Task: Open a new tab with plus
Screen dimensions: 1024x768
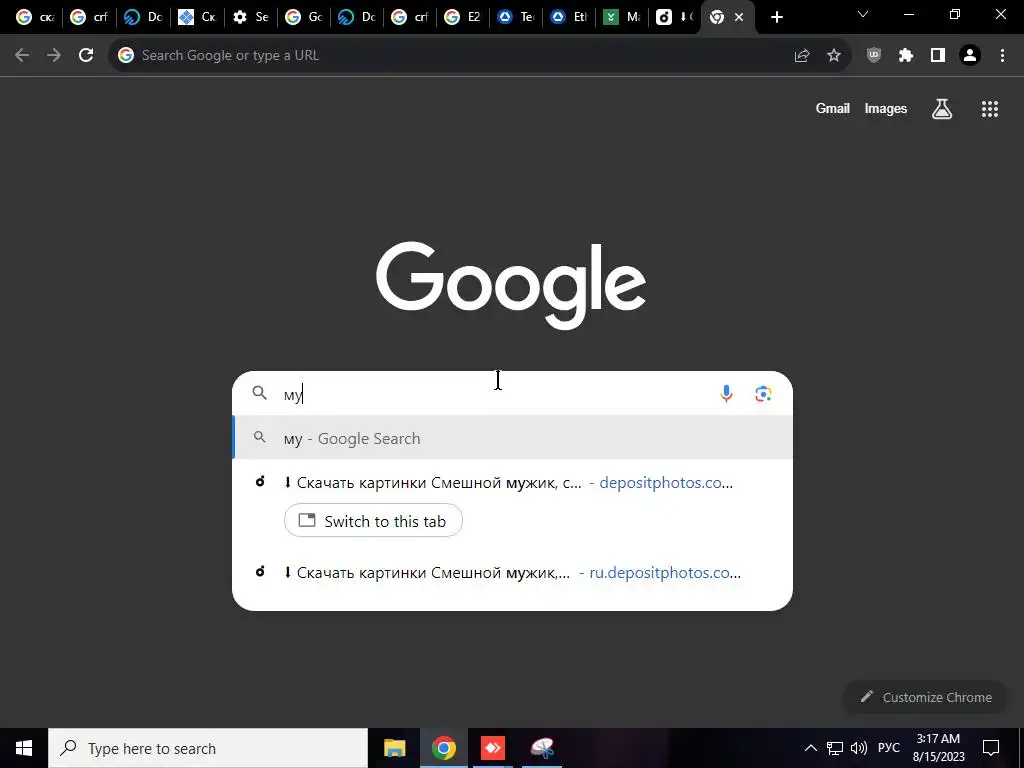Action: [x=776, y=17]
